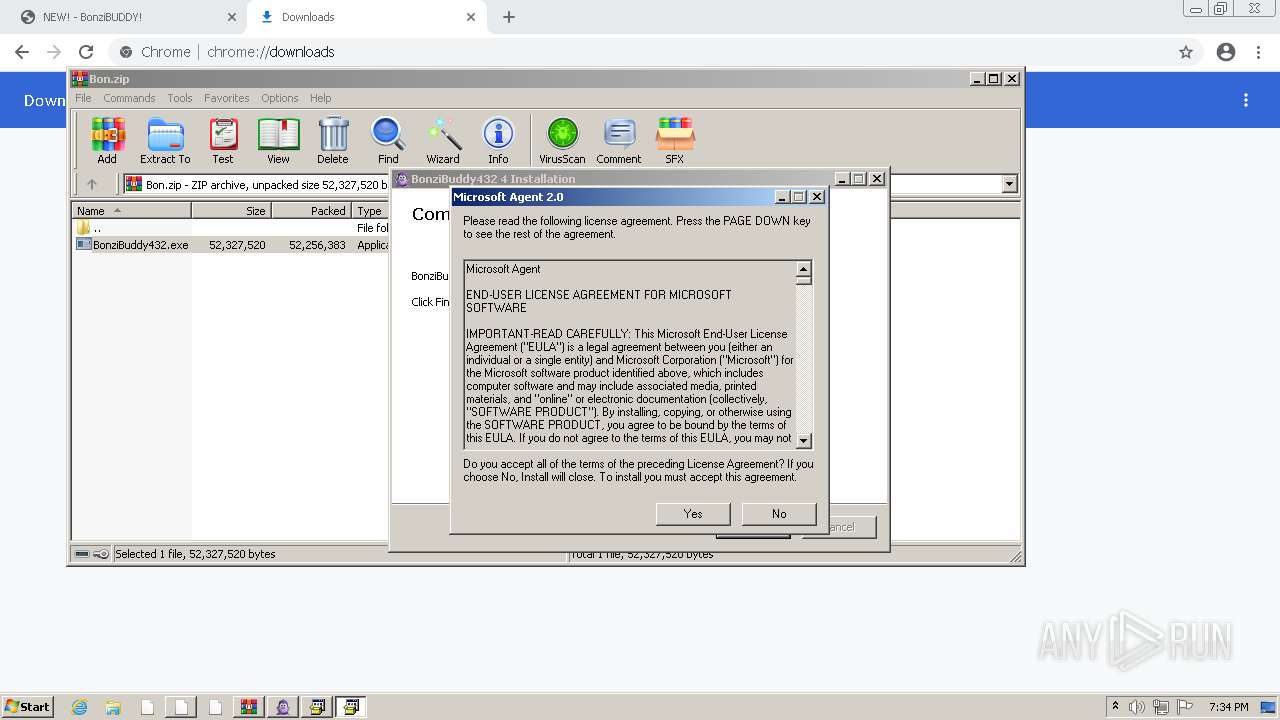Image resolution: width=1280 pixels, height=720 pixels.
Task: Click the Delete trash icon in WinRAR
Action: click(x=333, y=141)
